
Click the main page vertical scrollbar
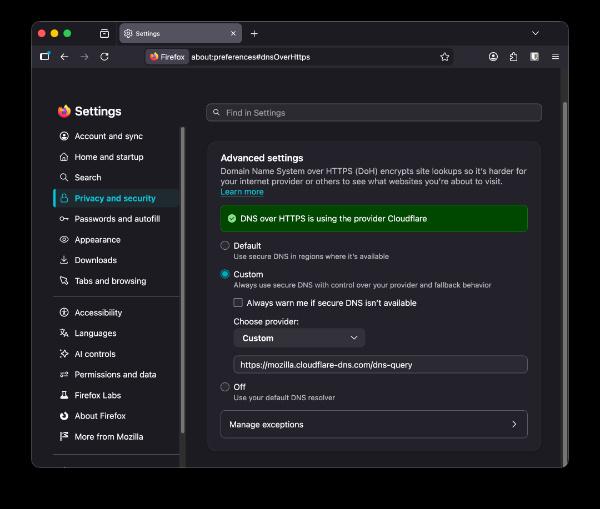[564, 283]
